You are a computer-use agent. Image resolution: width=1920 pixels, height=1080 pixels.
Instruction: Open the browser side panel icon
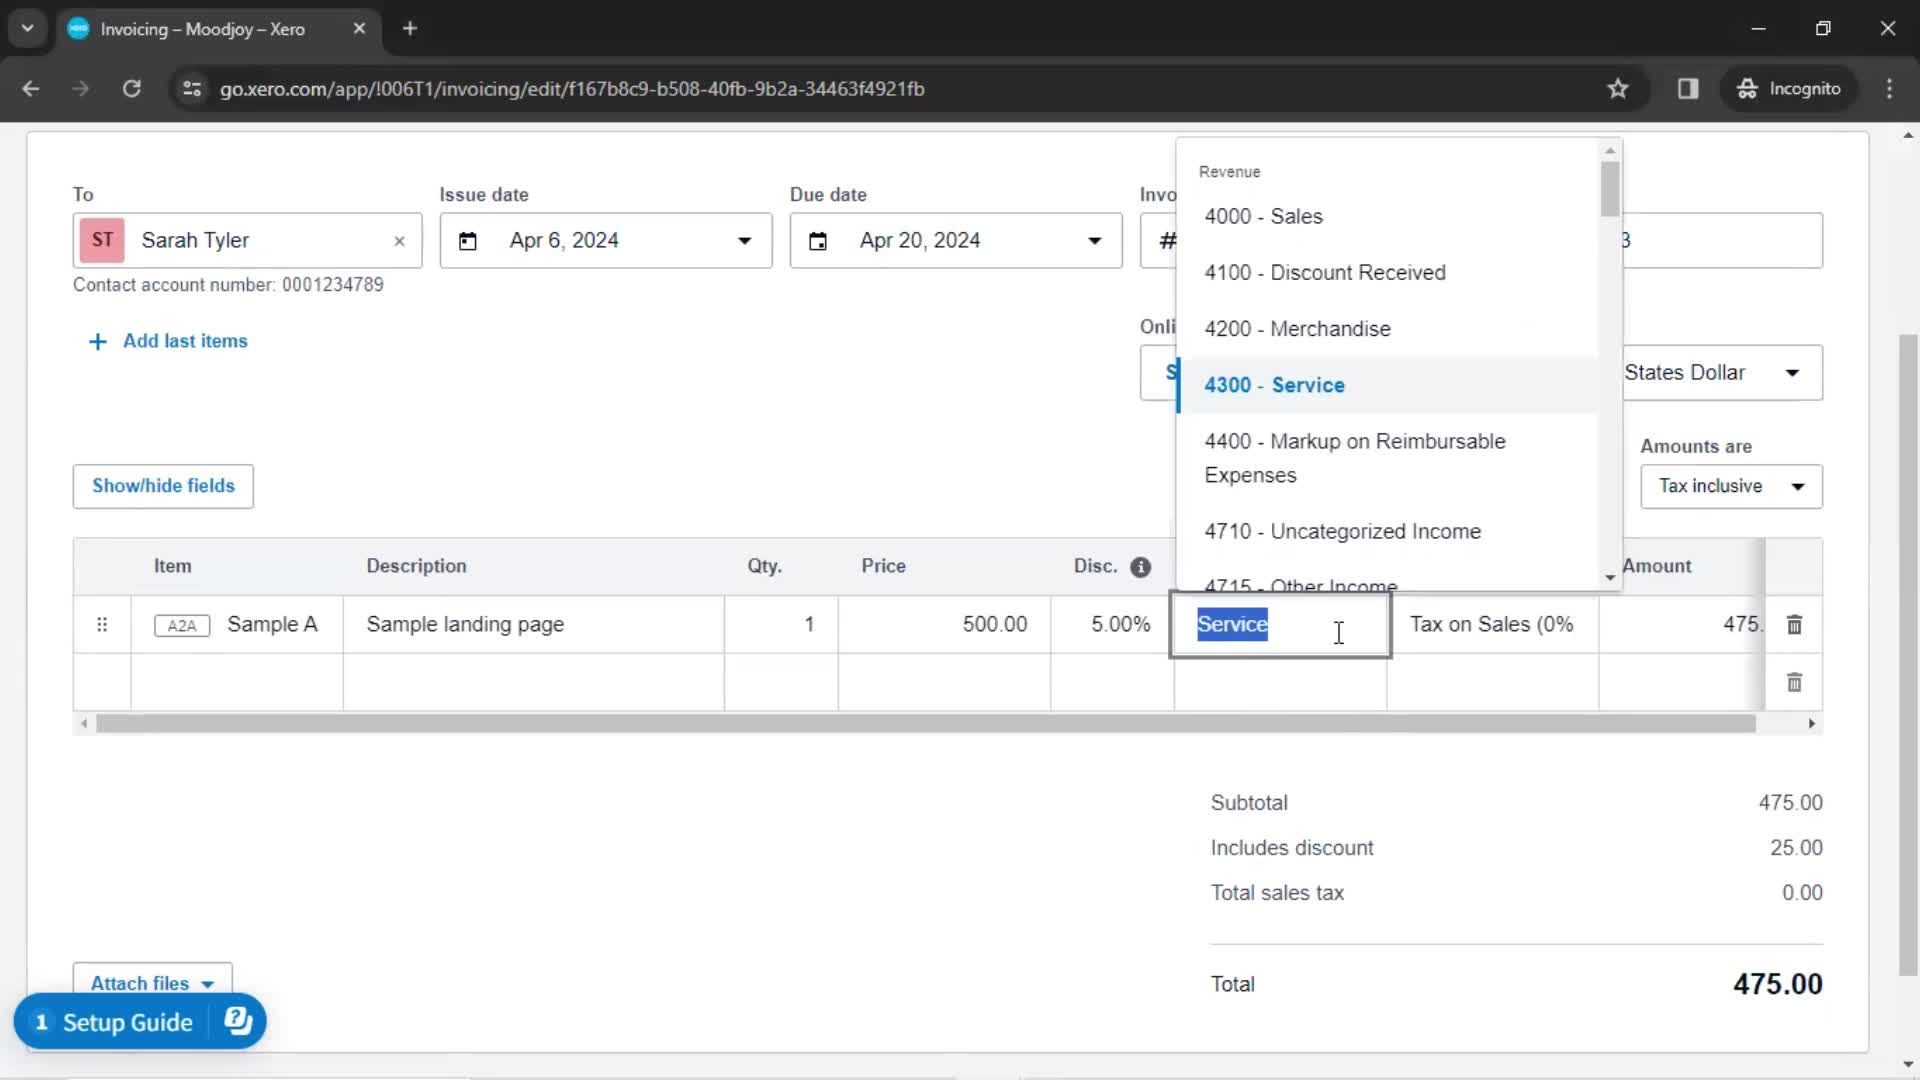click(1688, 89)
